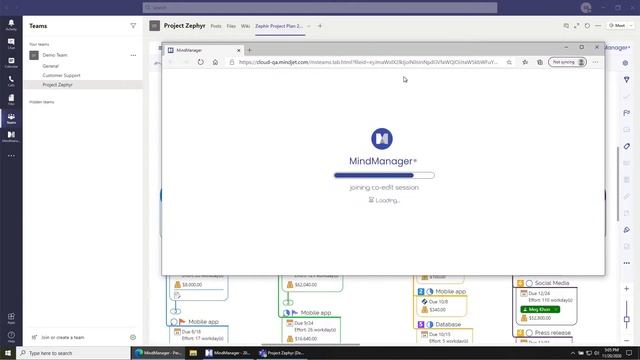Select Project Zephyr channel
The height and width of the screenshot is (360, 640).
coord(57,84)
